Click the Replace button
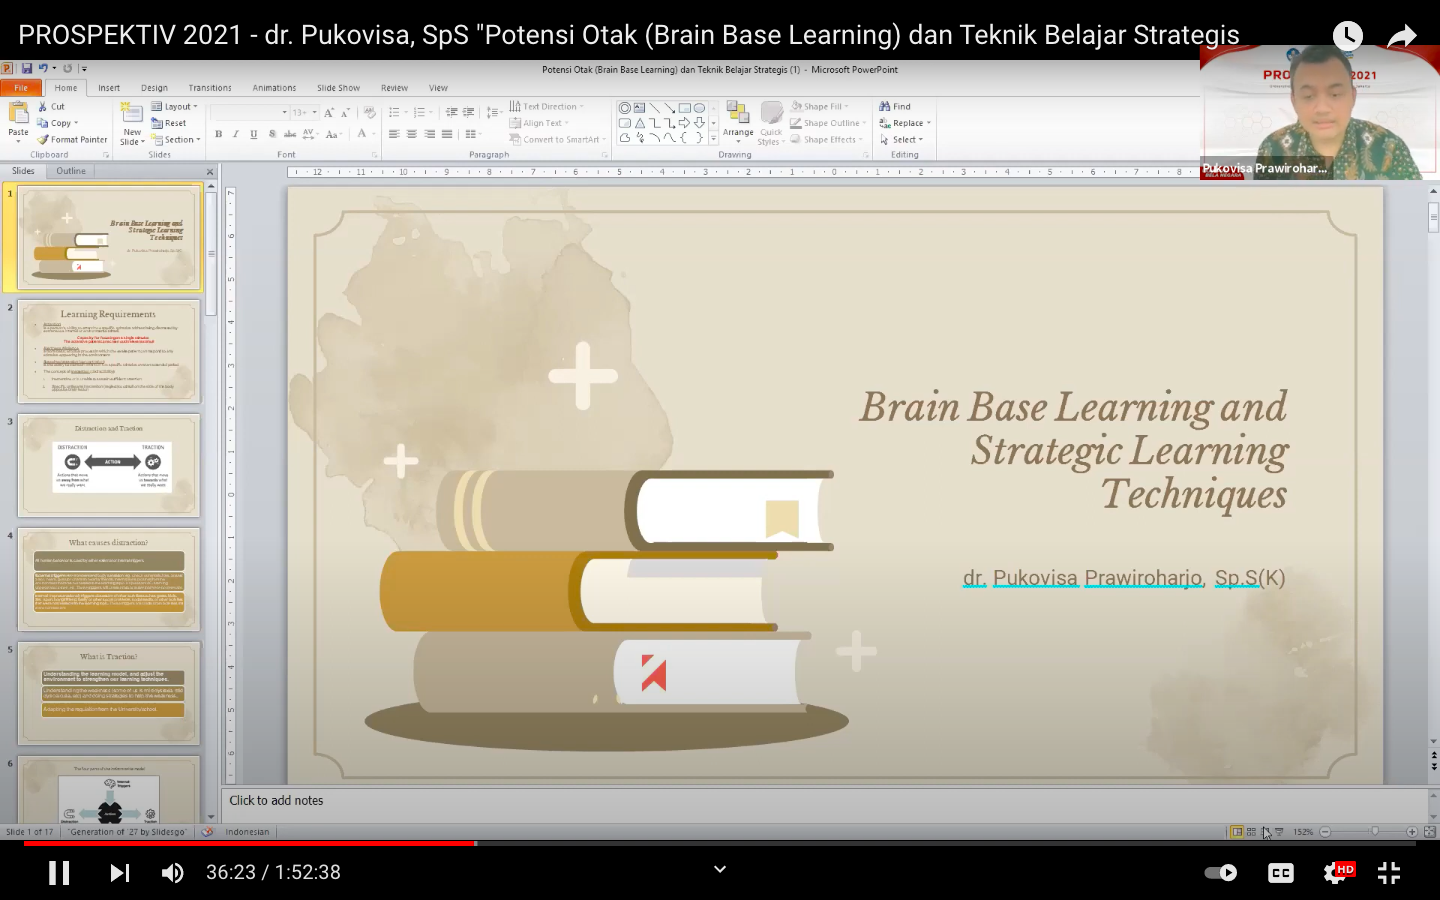 (x=906, y=123)
